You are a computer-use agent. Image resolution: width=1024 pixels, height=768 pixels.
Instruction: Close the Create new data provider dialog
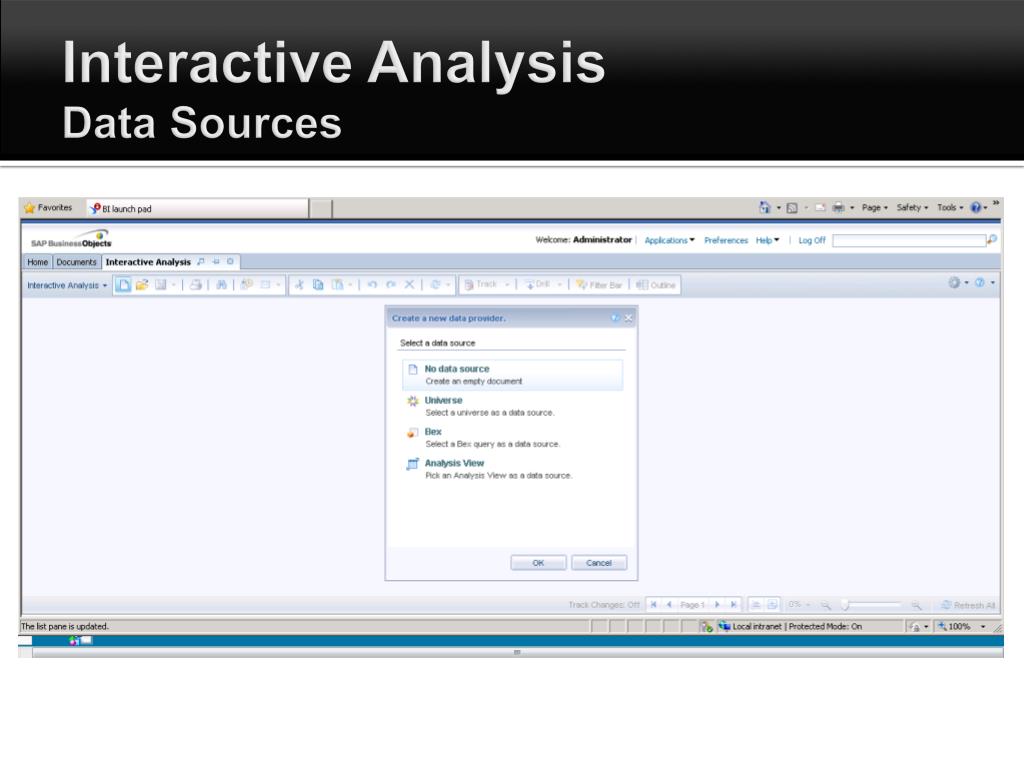tap(628, 318)
